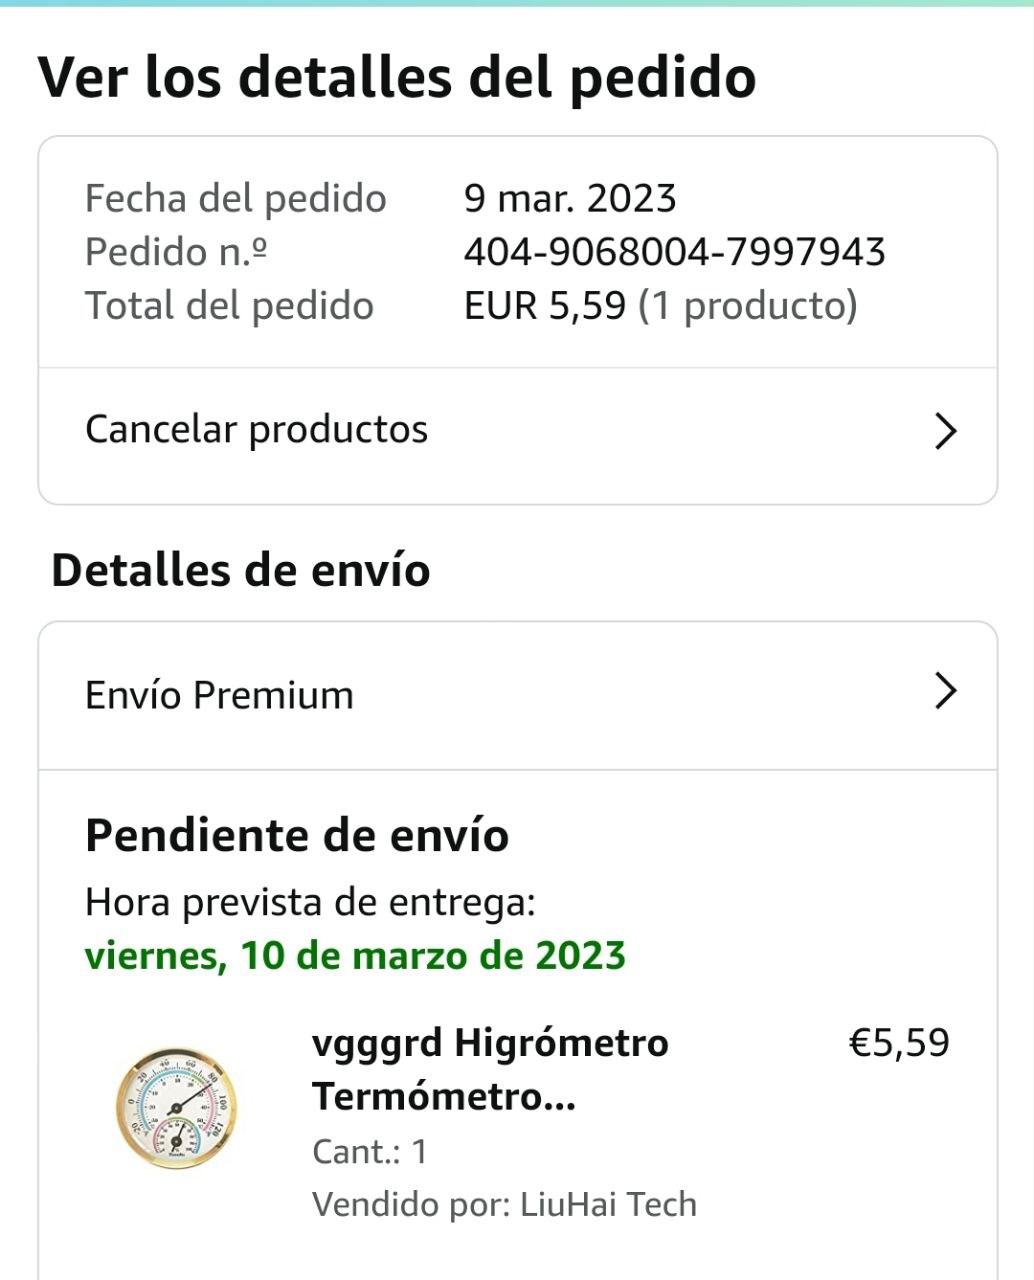
Task: Tap the EUR 5,59 order total value
Action: pyautogui.click(x=545, y=306)
